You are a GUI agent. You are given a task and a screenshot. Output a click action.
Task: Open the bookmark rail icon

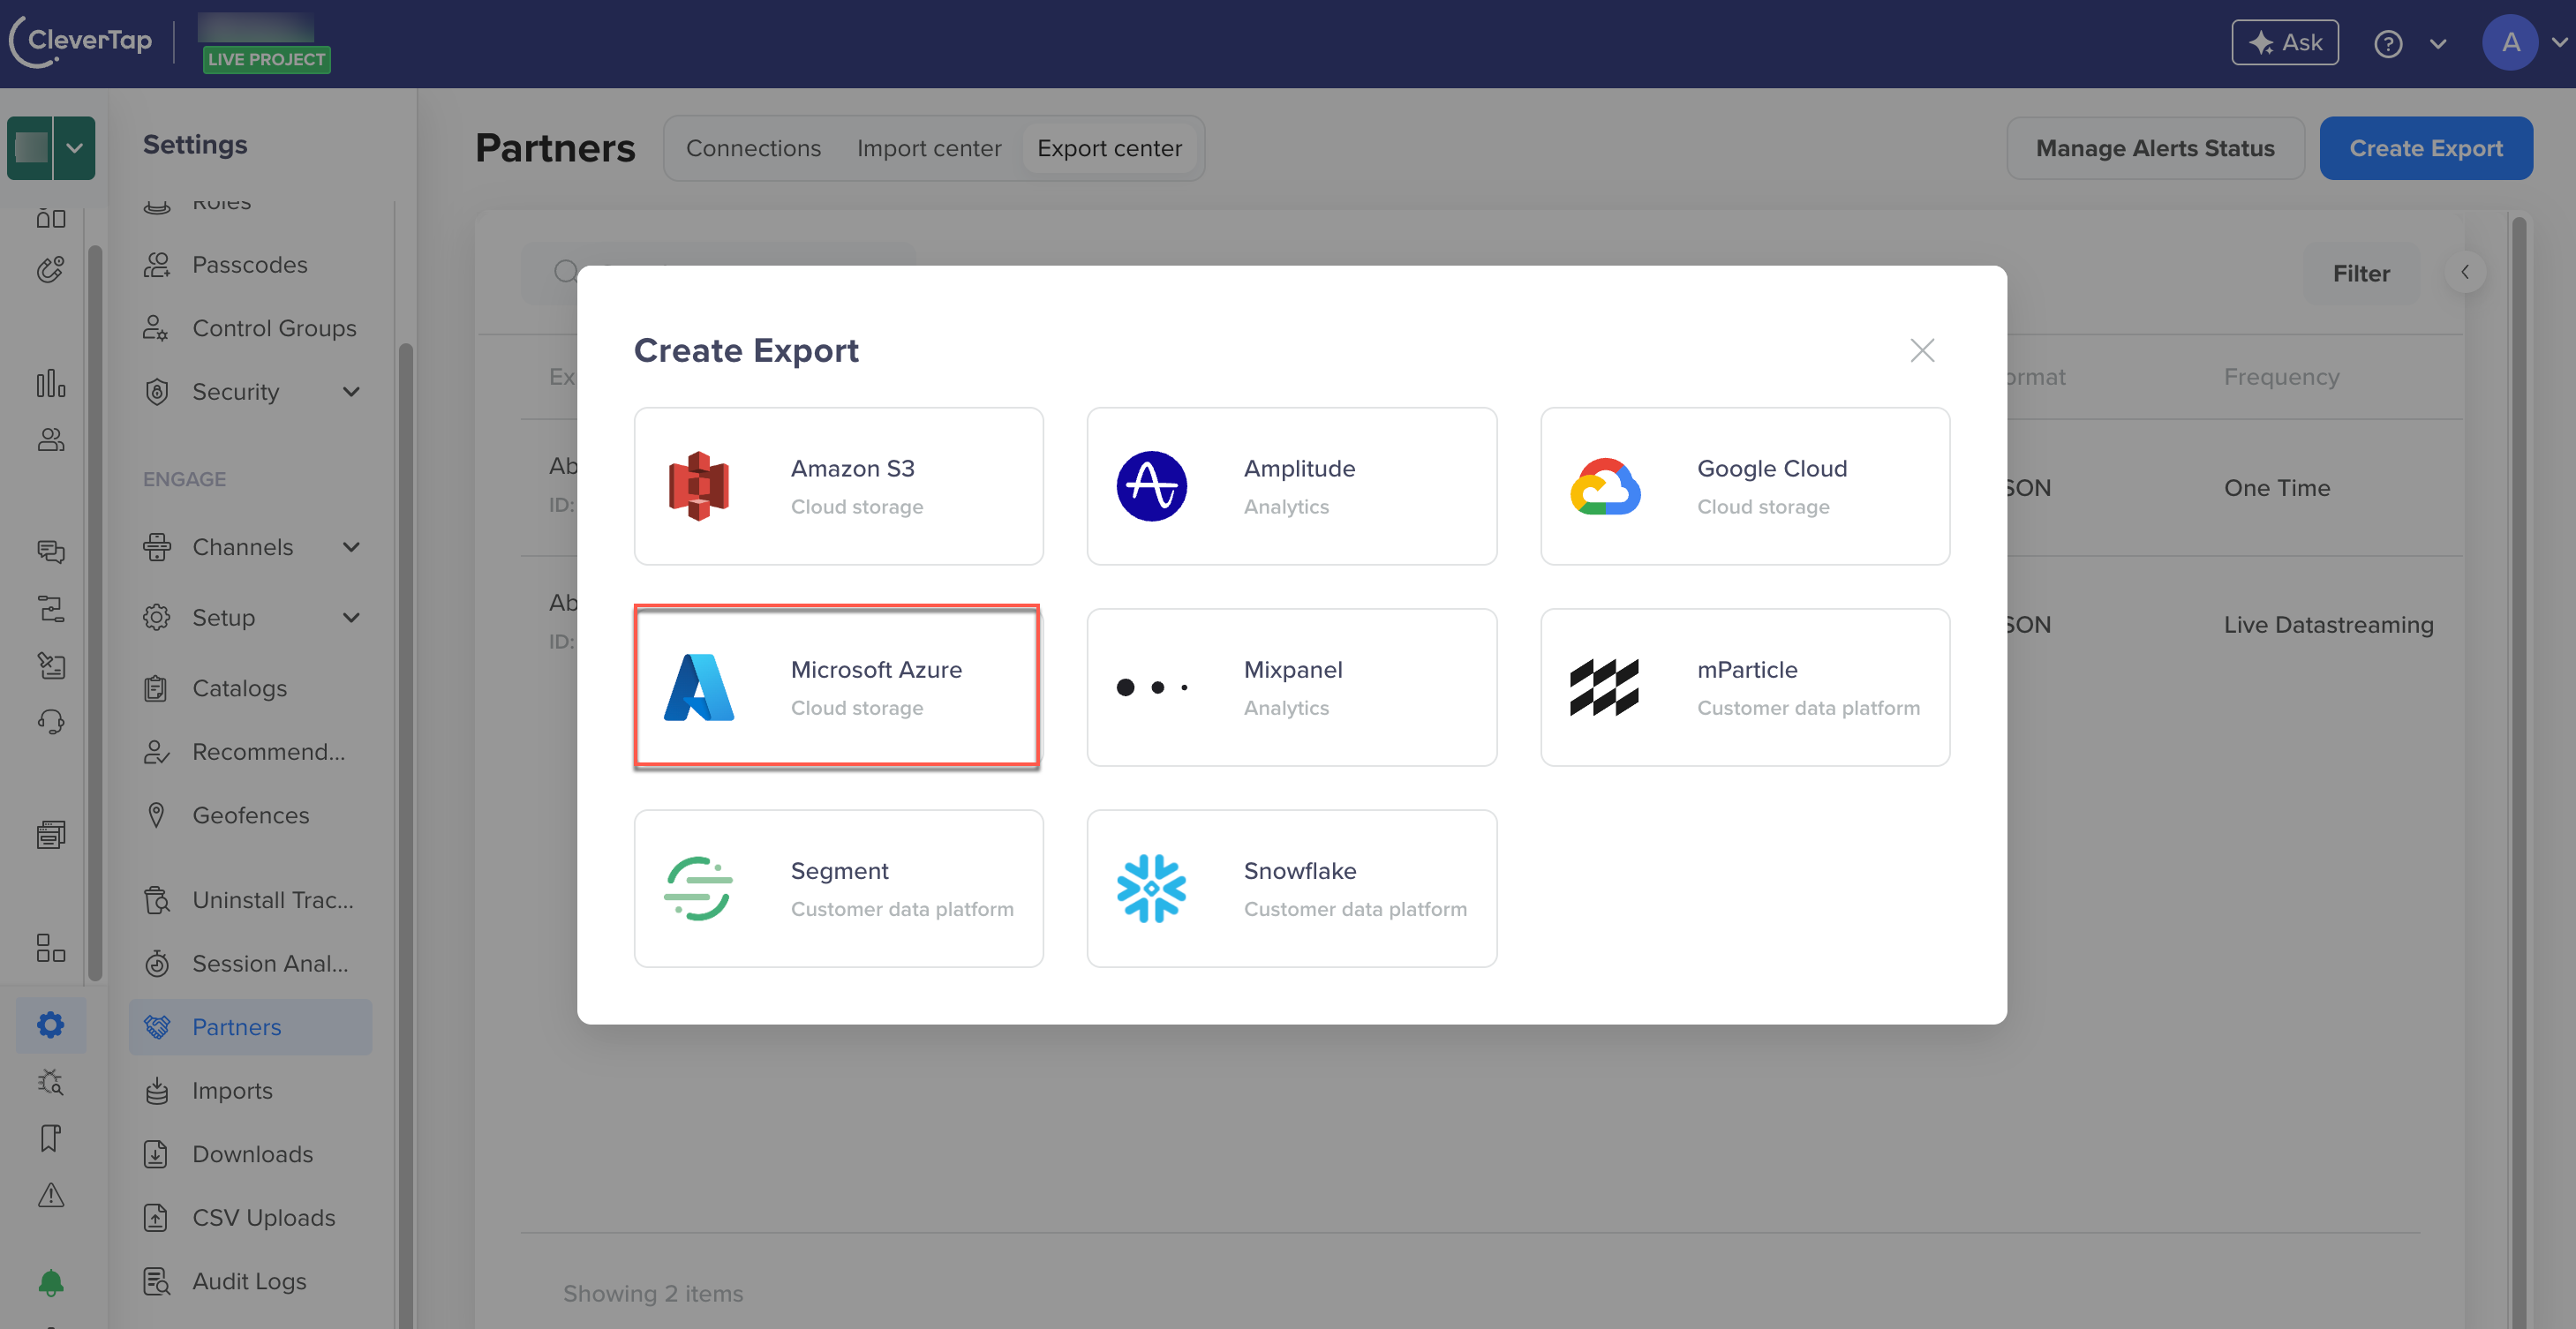coord(51,1138)
